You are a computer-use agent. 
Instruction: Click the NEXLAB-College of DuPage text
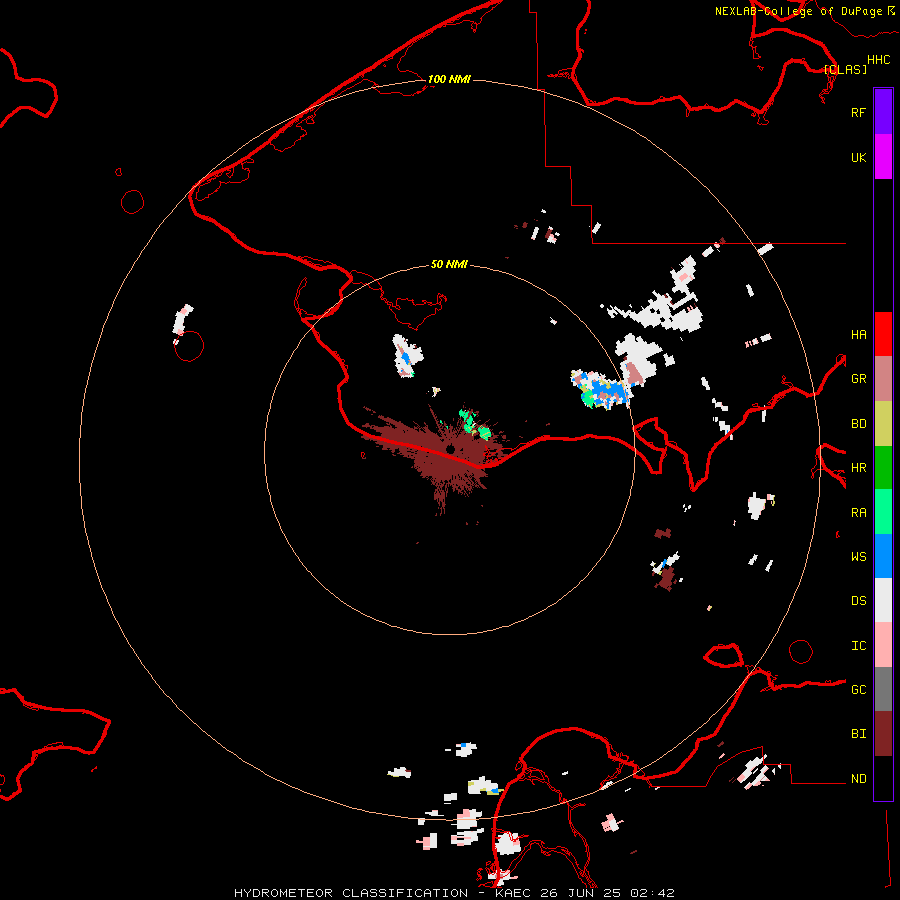[798, 11]
